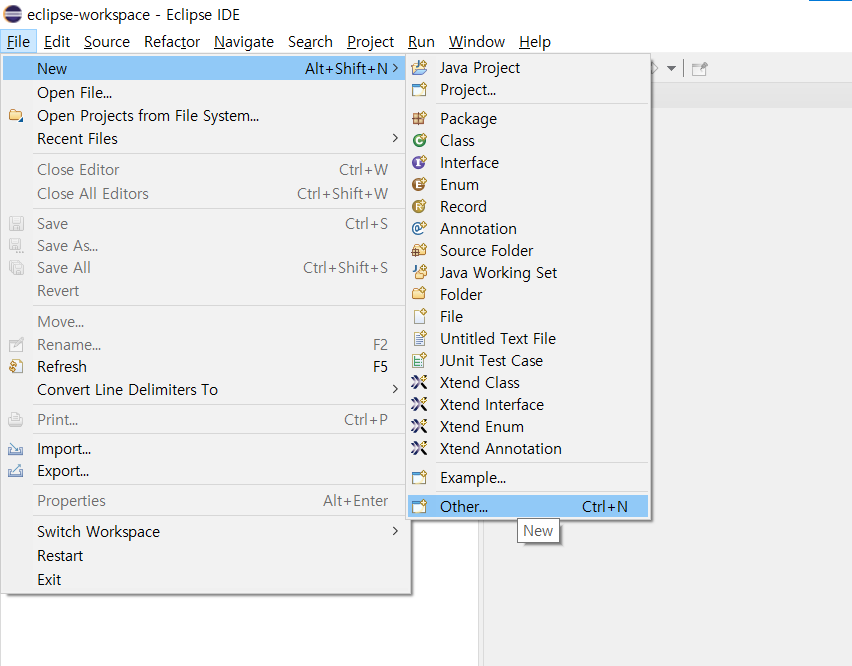Click the green Class icon

coord(419,141)
